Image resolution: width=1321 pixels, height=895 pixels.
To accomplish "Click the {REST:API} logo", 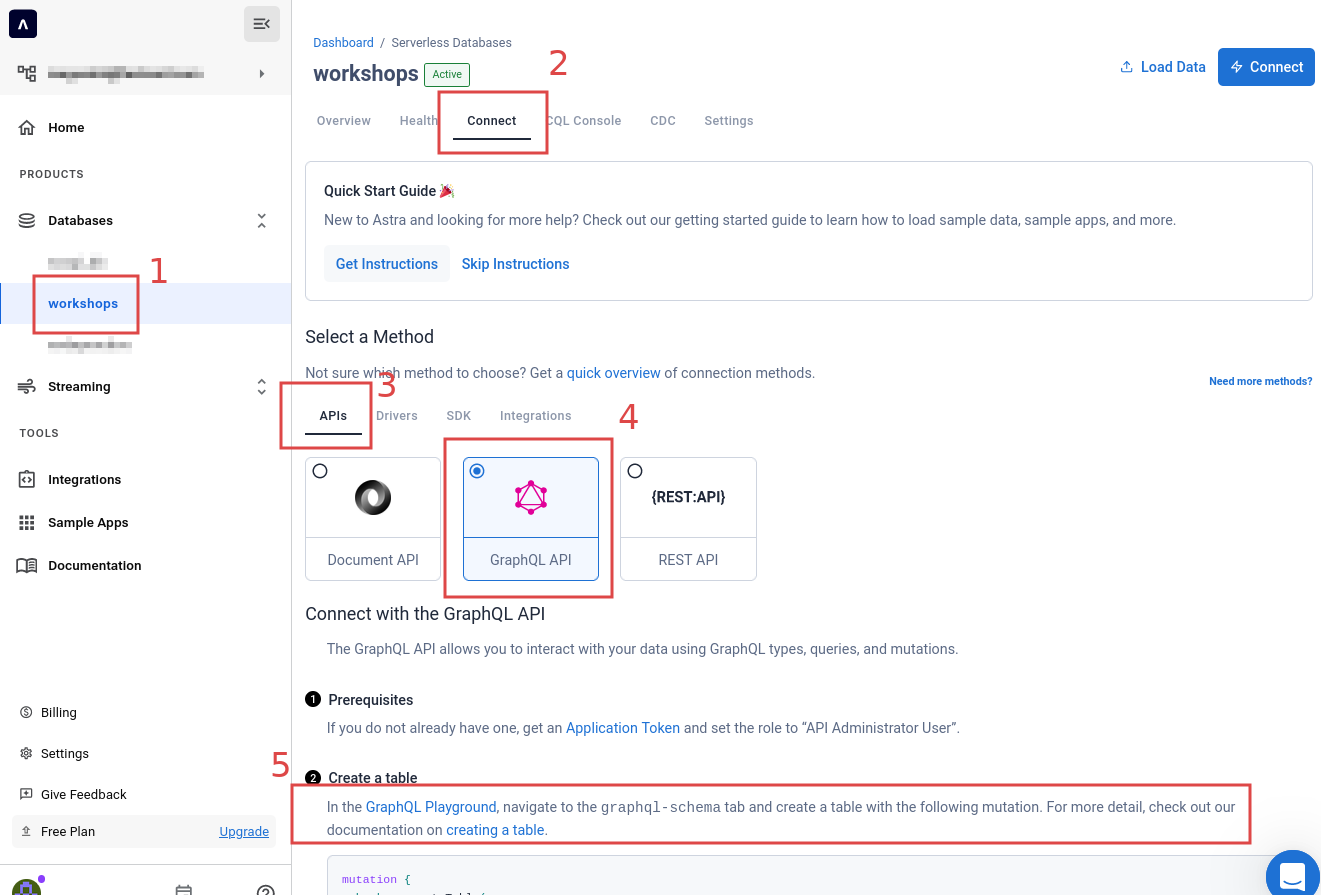I will click(688, 497).
